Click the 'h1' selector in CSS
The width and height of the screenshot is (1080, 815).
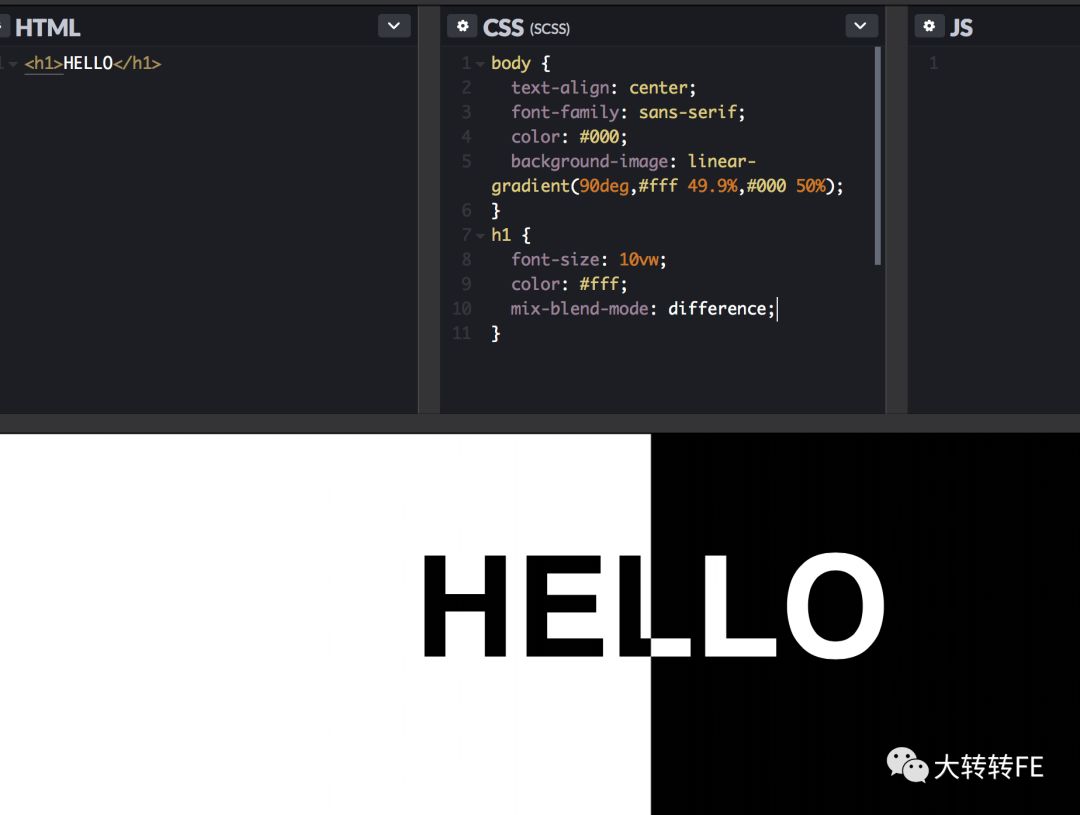click(x=501, y=235)
